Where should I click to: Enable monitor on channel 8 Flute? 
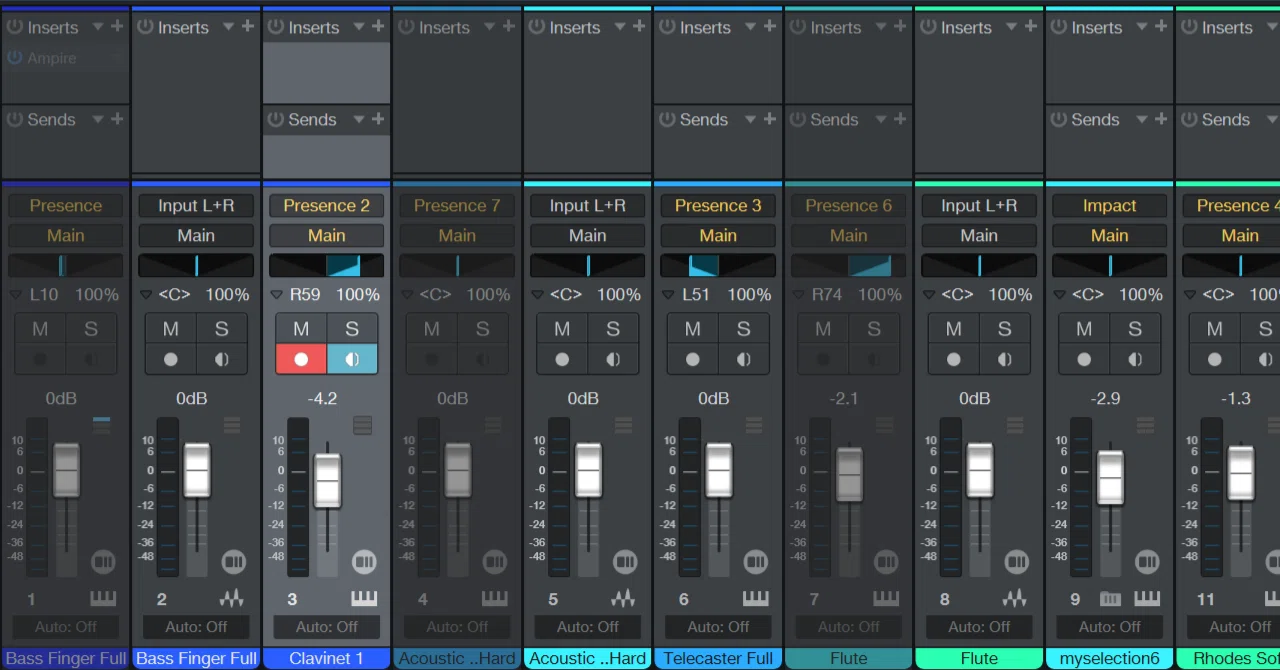tap(1005, 359)
